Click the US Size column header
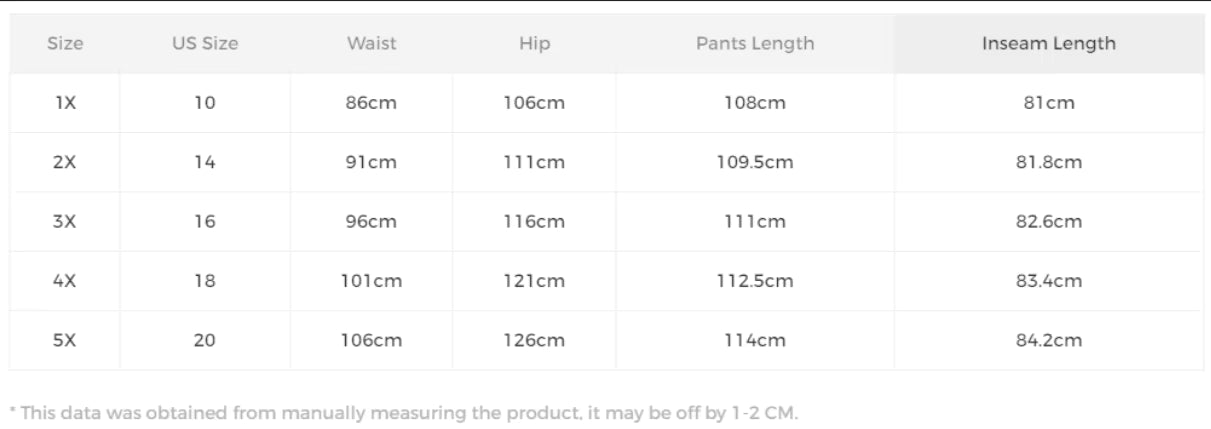The height and width of the screenshot is (429, 1211). click(205, 44)
